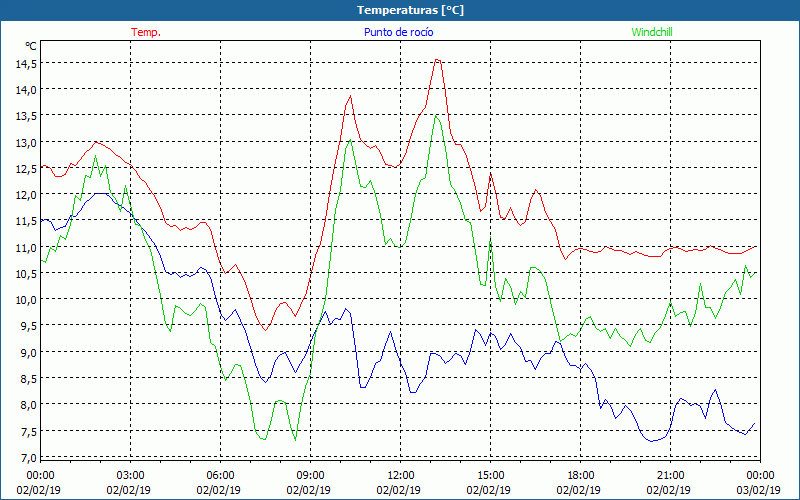Click the 06:00 time axis label

pos(220,475)
